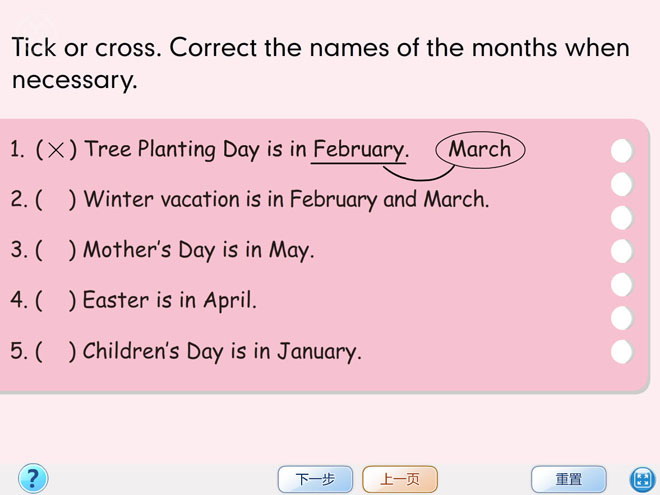Click the blue grid menu icon
Screen dimensions: 660x495
[x=641, y=479]
